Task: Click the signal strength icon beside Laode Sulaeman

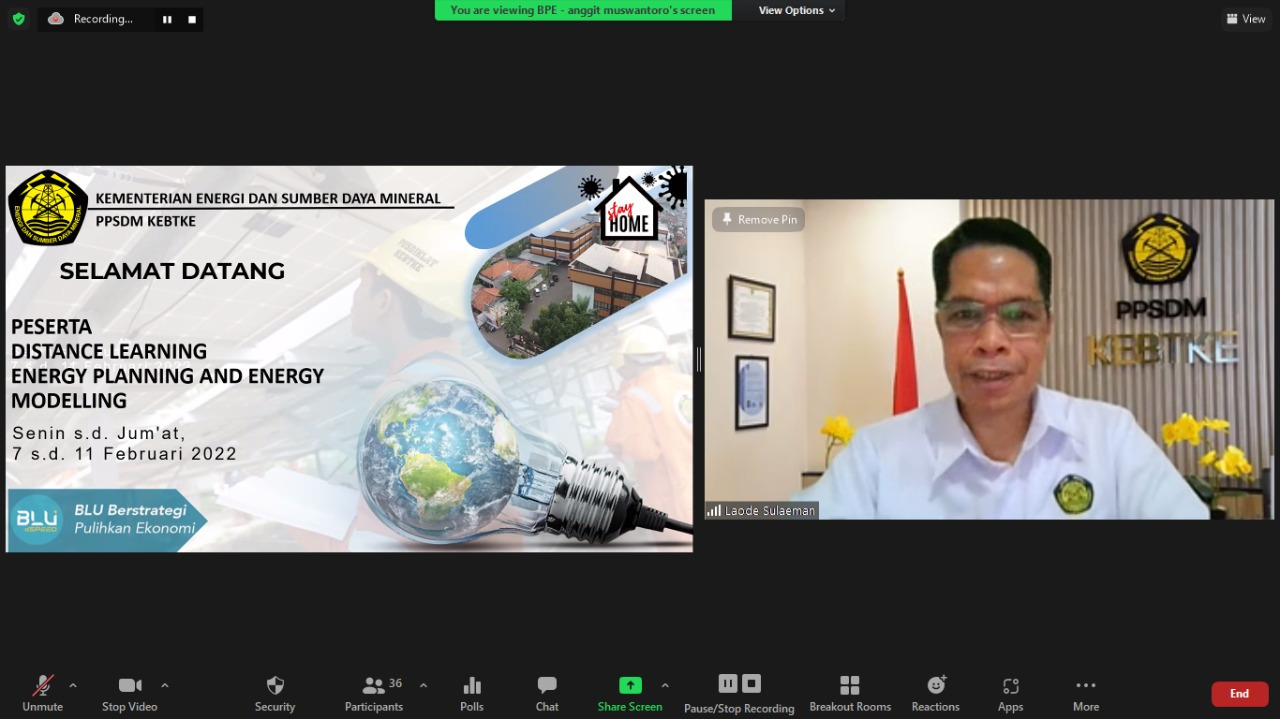Action: point(714,511)
